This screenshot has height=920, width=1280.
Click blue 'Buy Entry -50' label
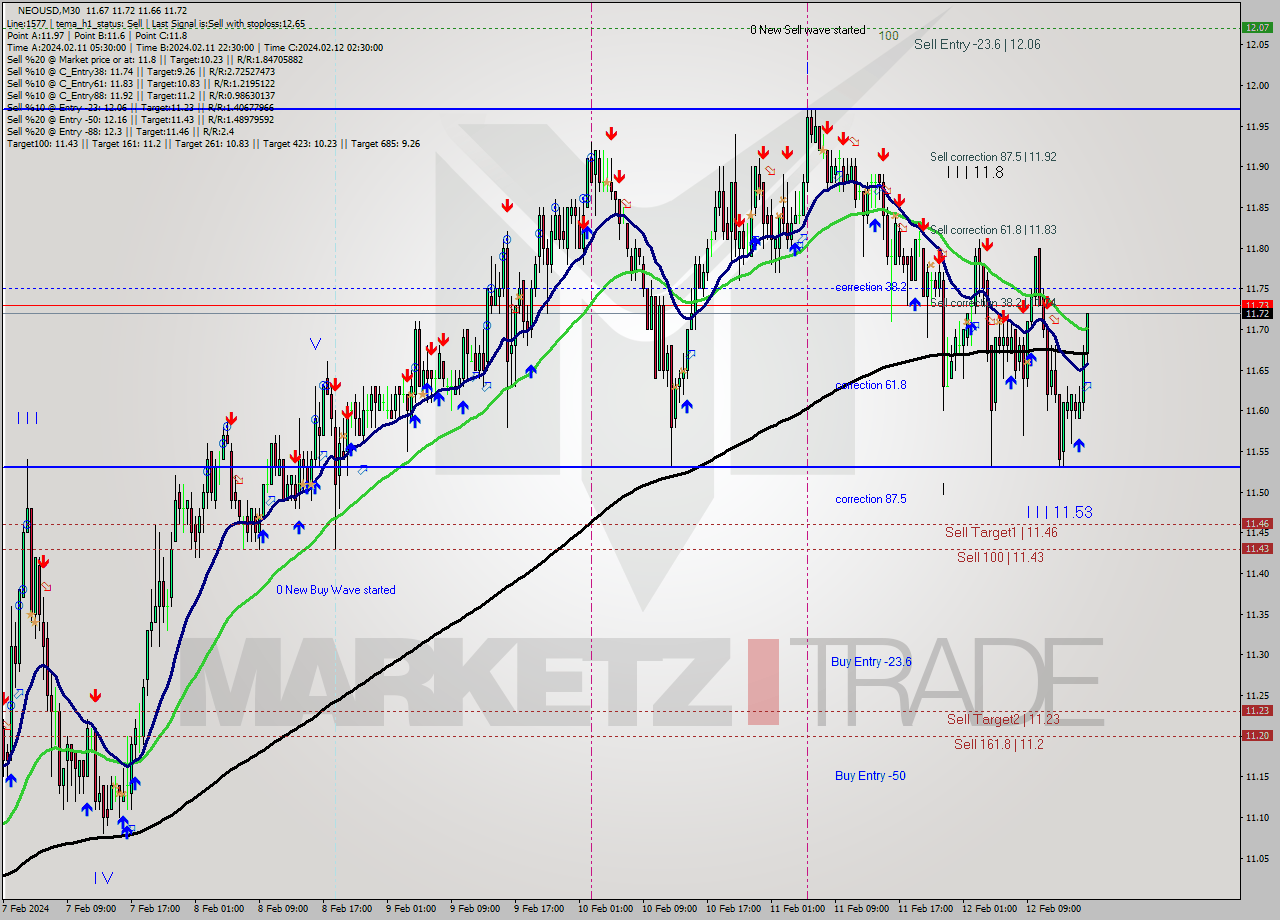click(870, 776)
